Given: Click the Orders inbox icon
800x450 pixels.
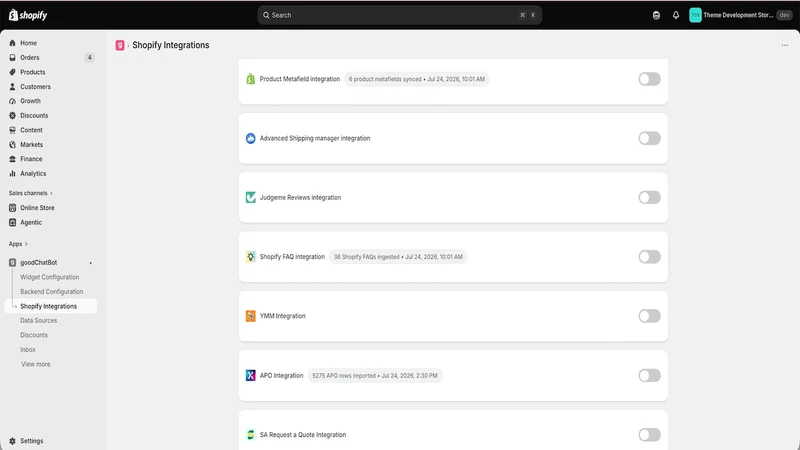Looking at the screenshot, I should (x=12, y=58).
